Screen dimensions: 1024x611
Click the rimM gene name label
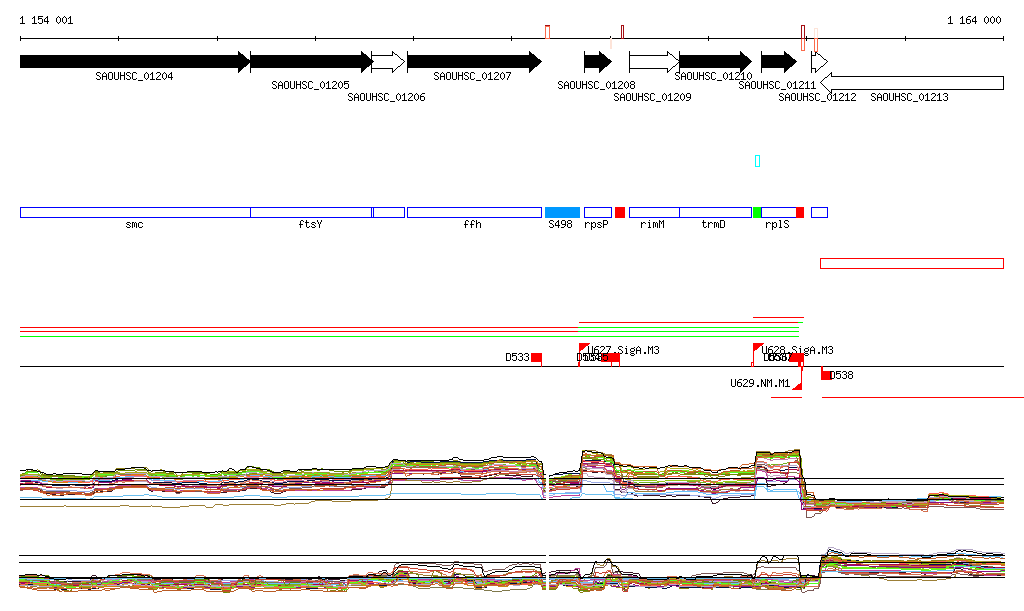pyautogui.click(x=652, y=225)
